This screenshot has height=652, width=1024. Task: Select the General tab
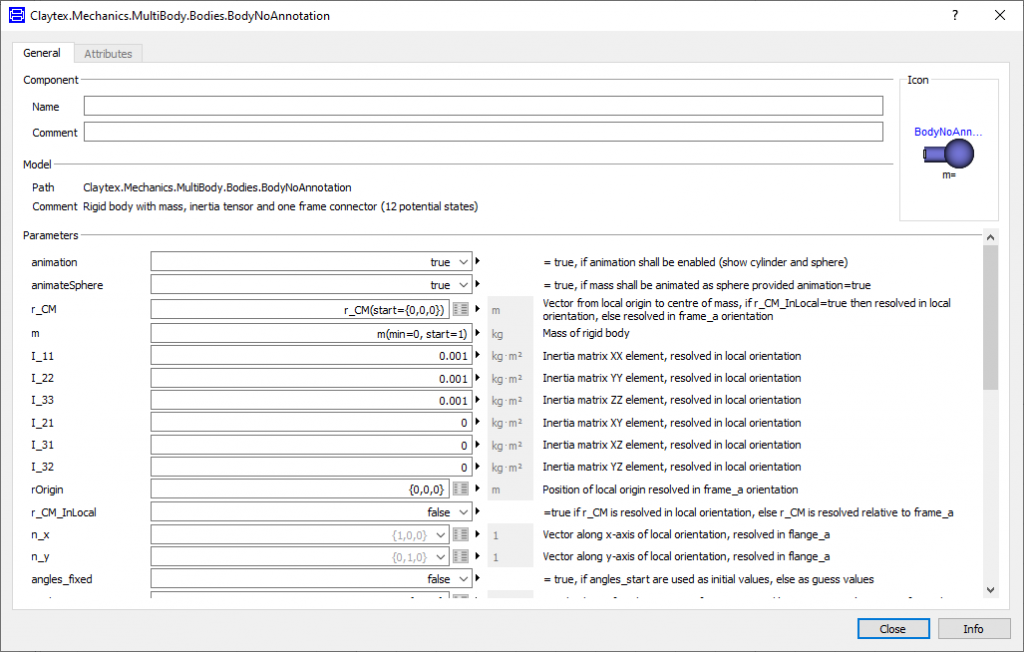[42, 53]
